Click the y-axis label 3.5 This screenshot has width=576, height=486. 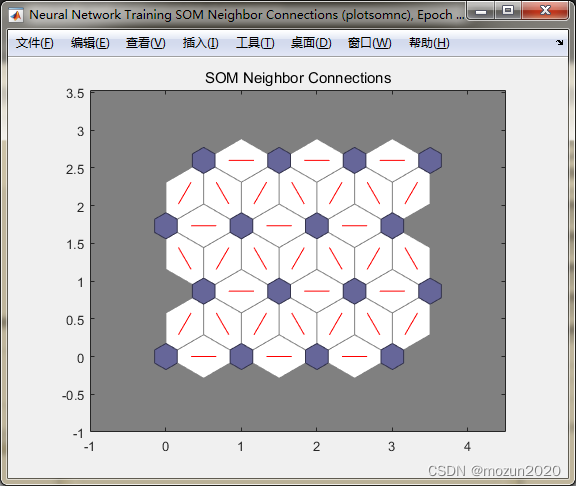(75, 93)
